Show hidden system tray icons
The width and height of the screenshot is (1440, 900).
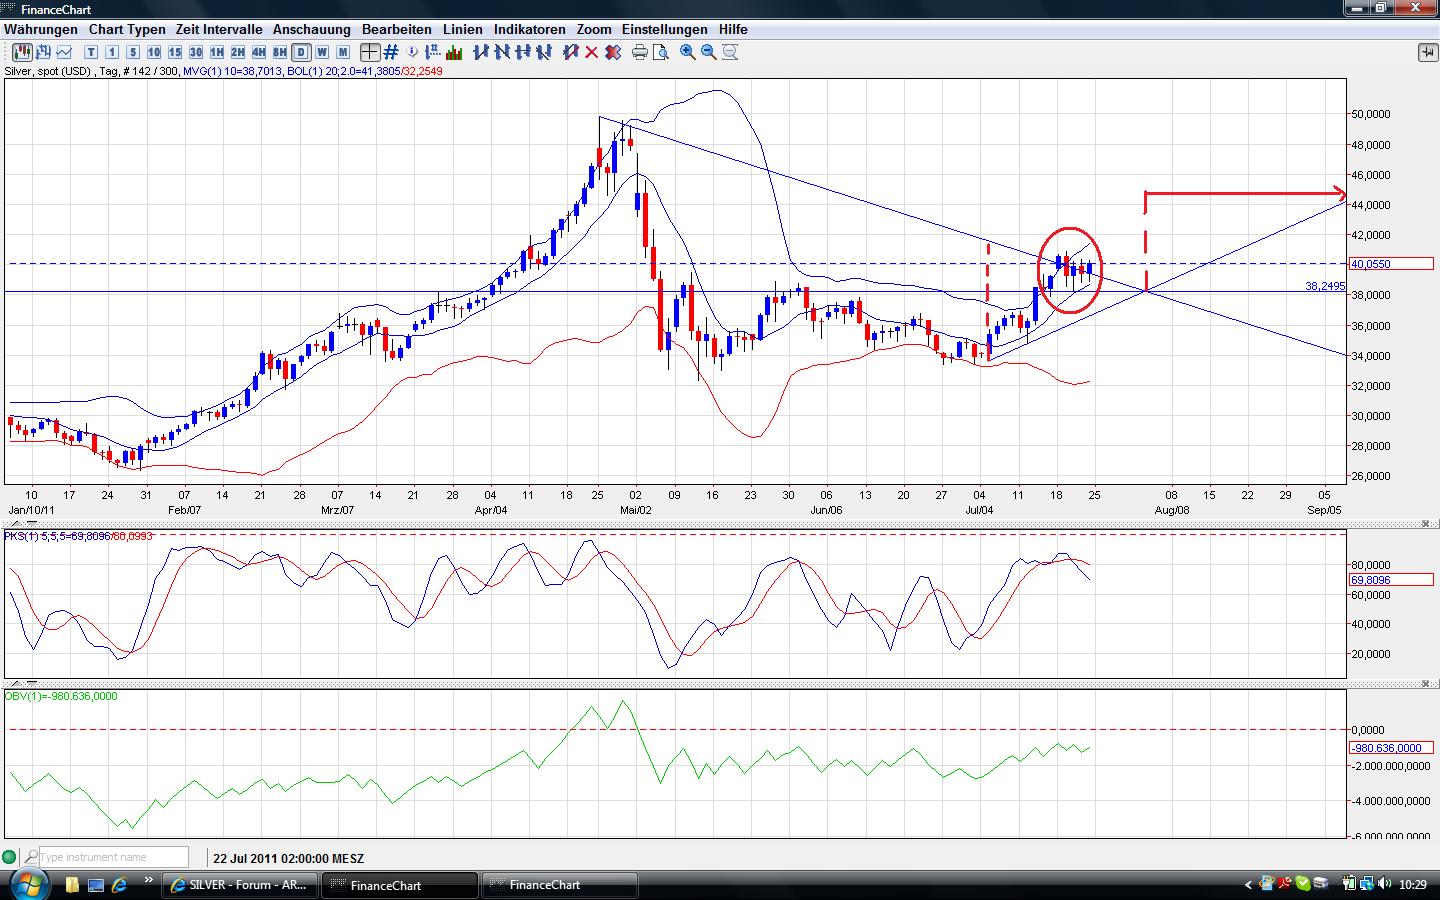pos(1248,885)
